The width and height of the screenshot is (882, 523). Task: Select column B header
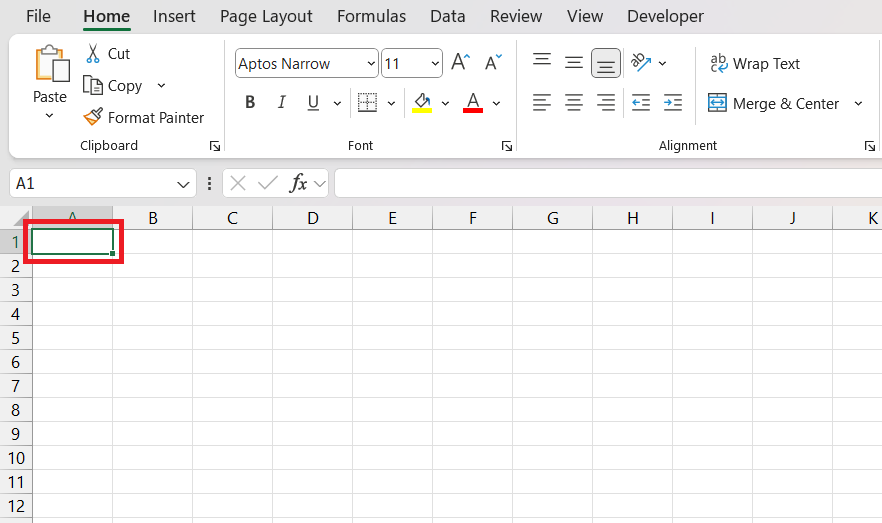click(x=152, y=218)
